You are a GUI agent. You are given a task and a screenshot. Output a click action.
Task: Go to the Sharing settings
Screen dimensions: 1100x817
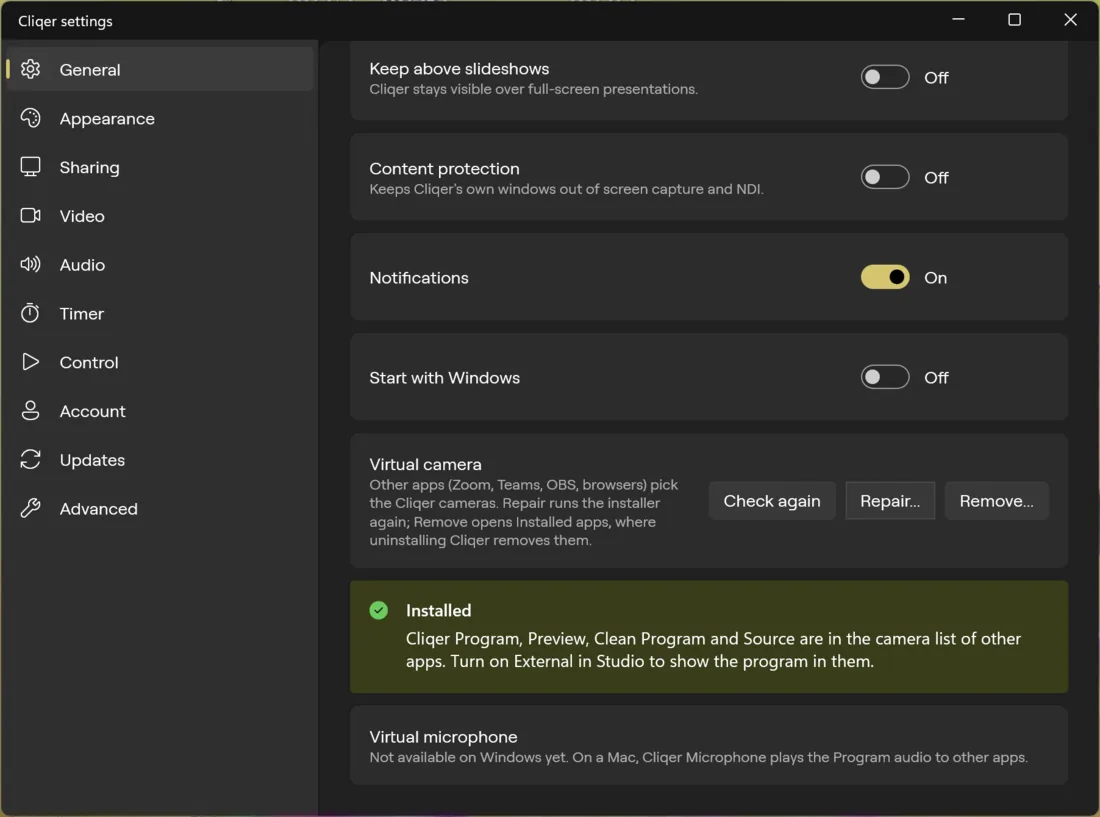click(160, 167)
